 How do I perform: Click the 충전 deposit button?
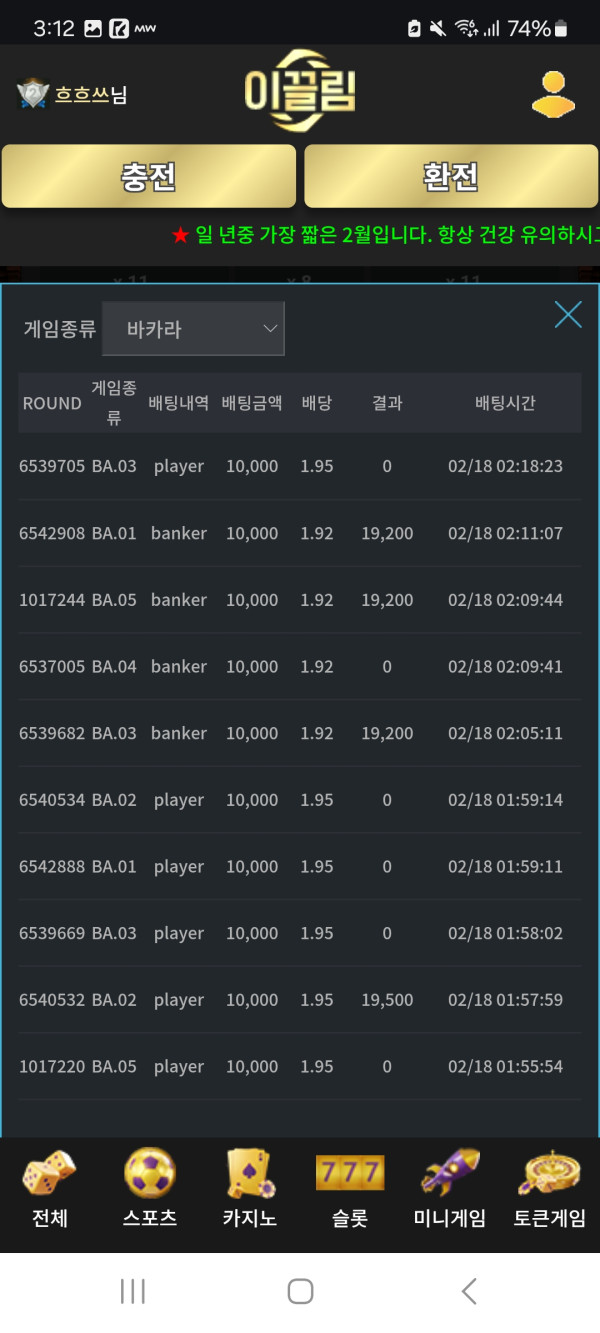(149, 177)
